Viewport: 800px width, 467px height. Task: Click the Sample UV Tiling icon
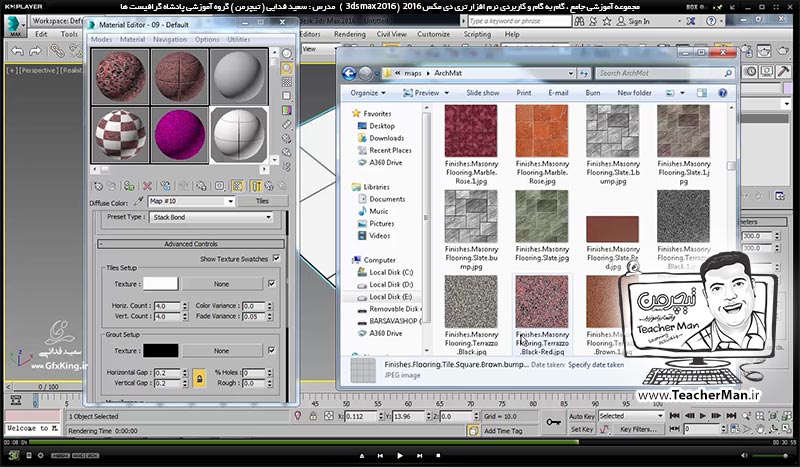click(x=287, y=96)
